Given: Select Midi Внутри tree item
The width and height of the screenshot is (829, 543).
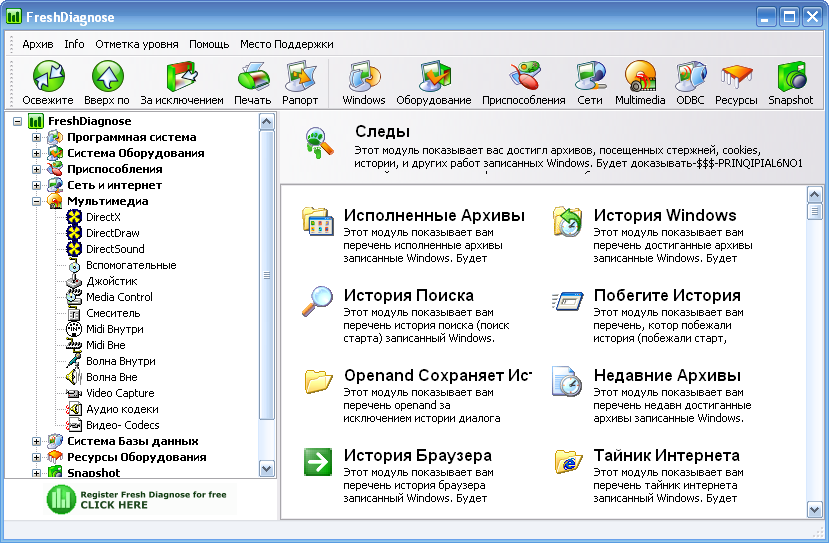Looking at the screenshot, I should (x=115, y=329).
